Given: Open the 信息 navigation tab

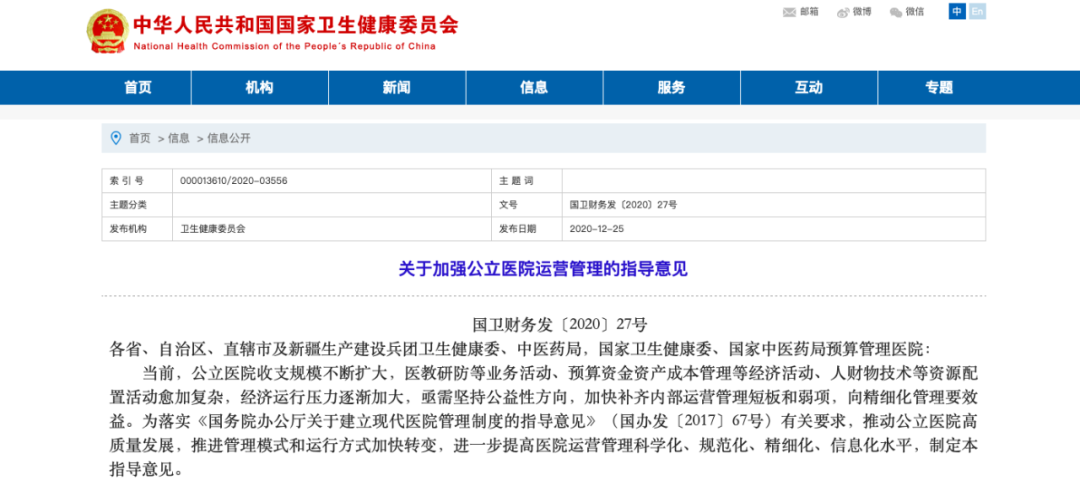Looking at the screenshot, I should click(x=534, y=88).
